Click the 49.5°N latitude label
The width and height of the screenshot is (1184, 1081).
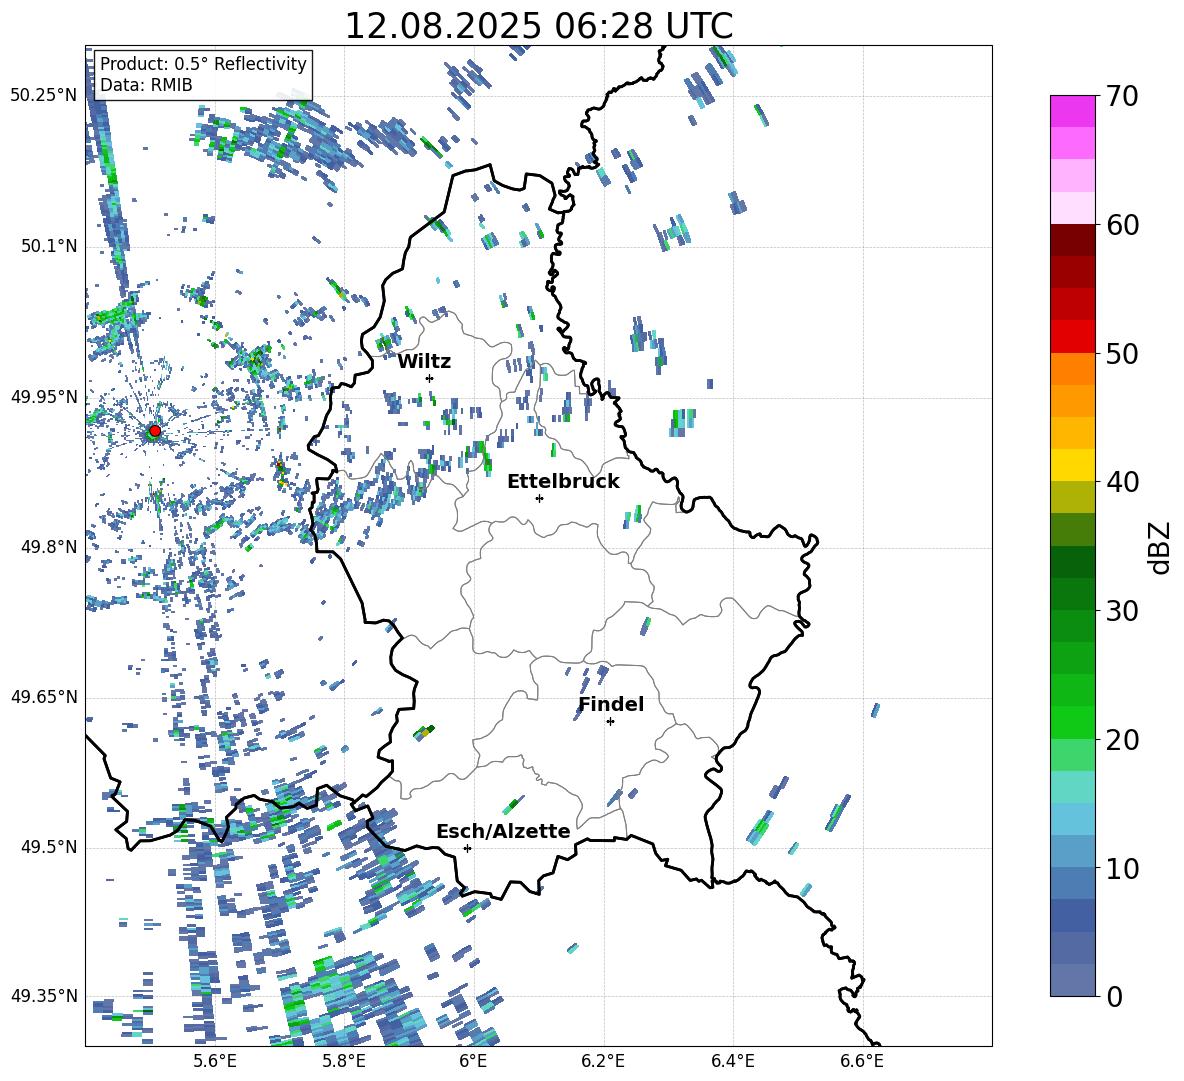point(48,847)
